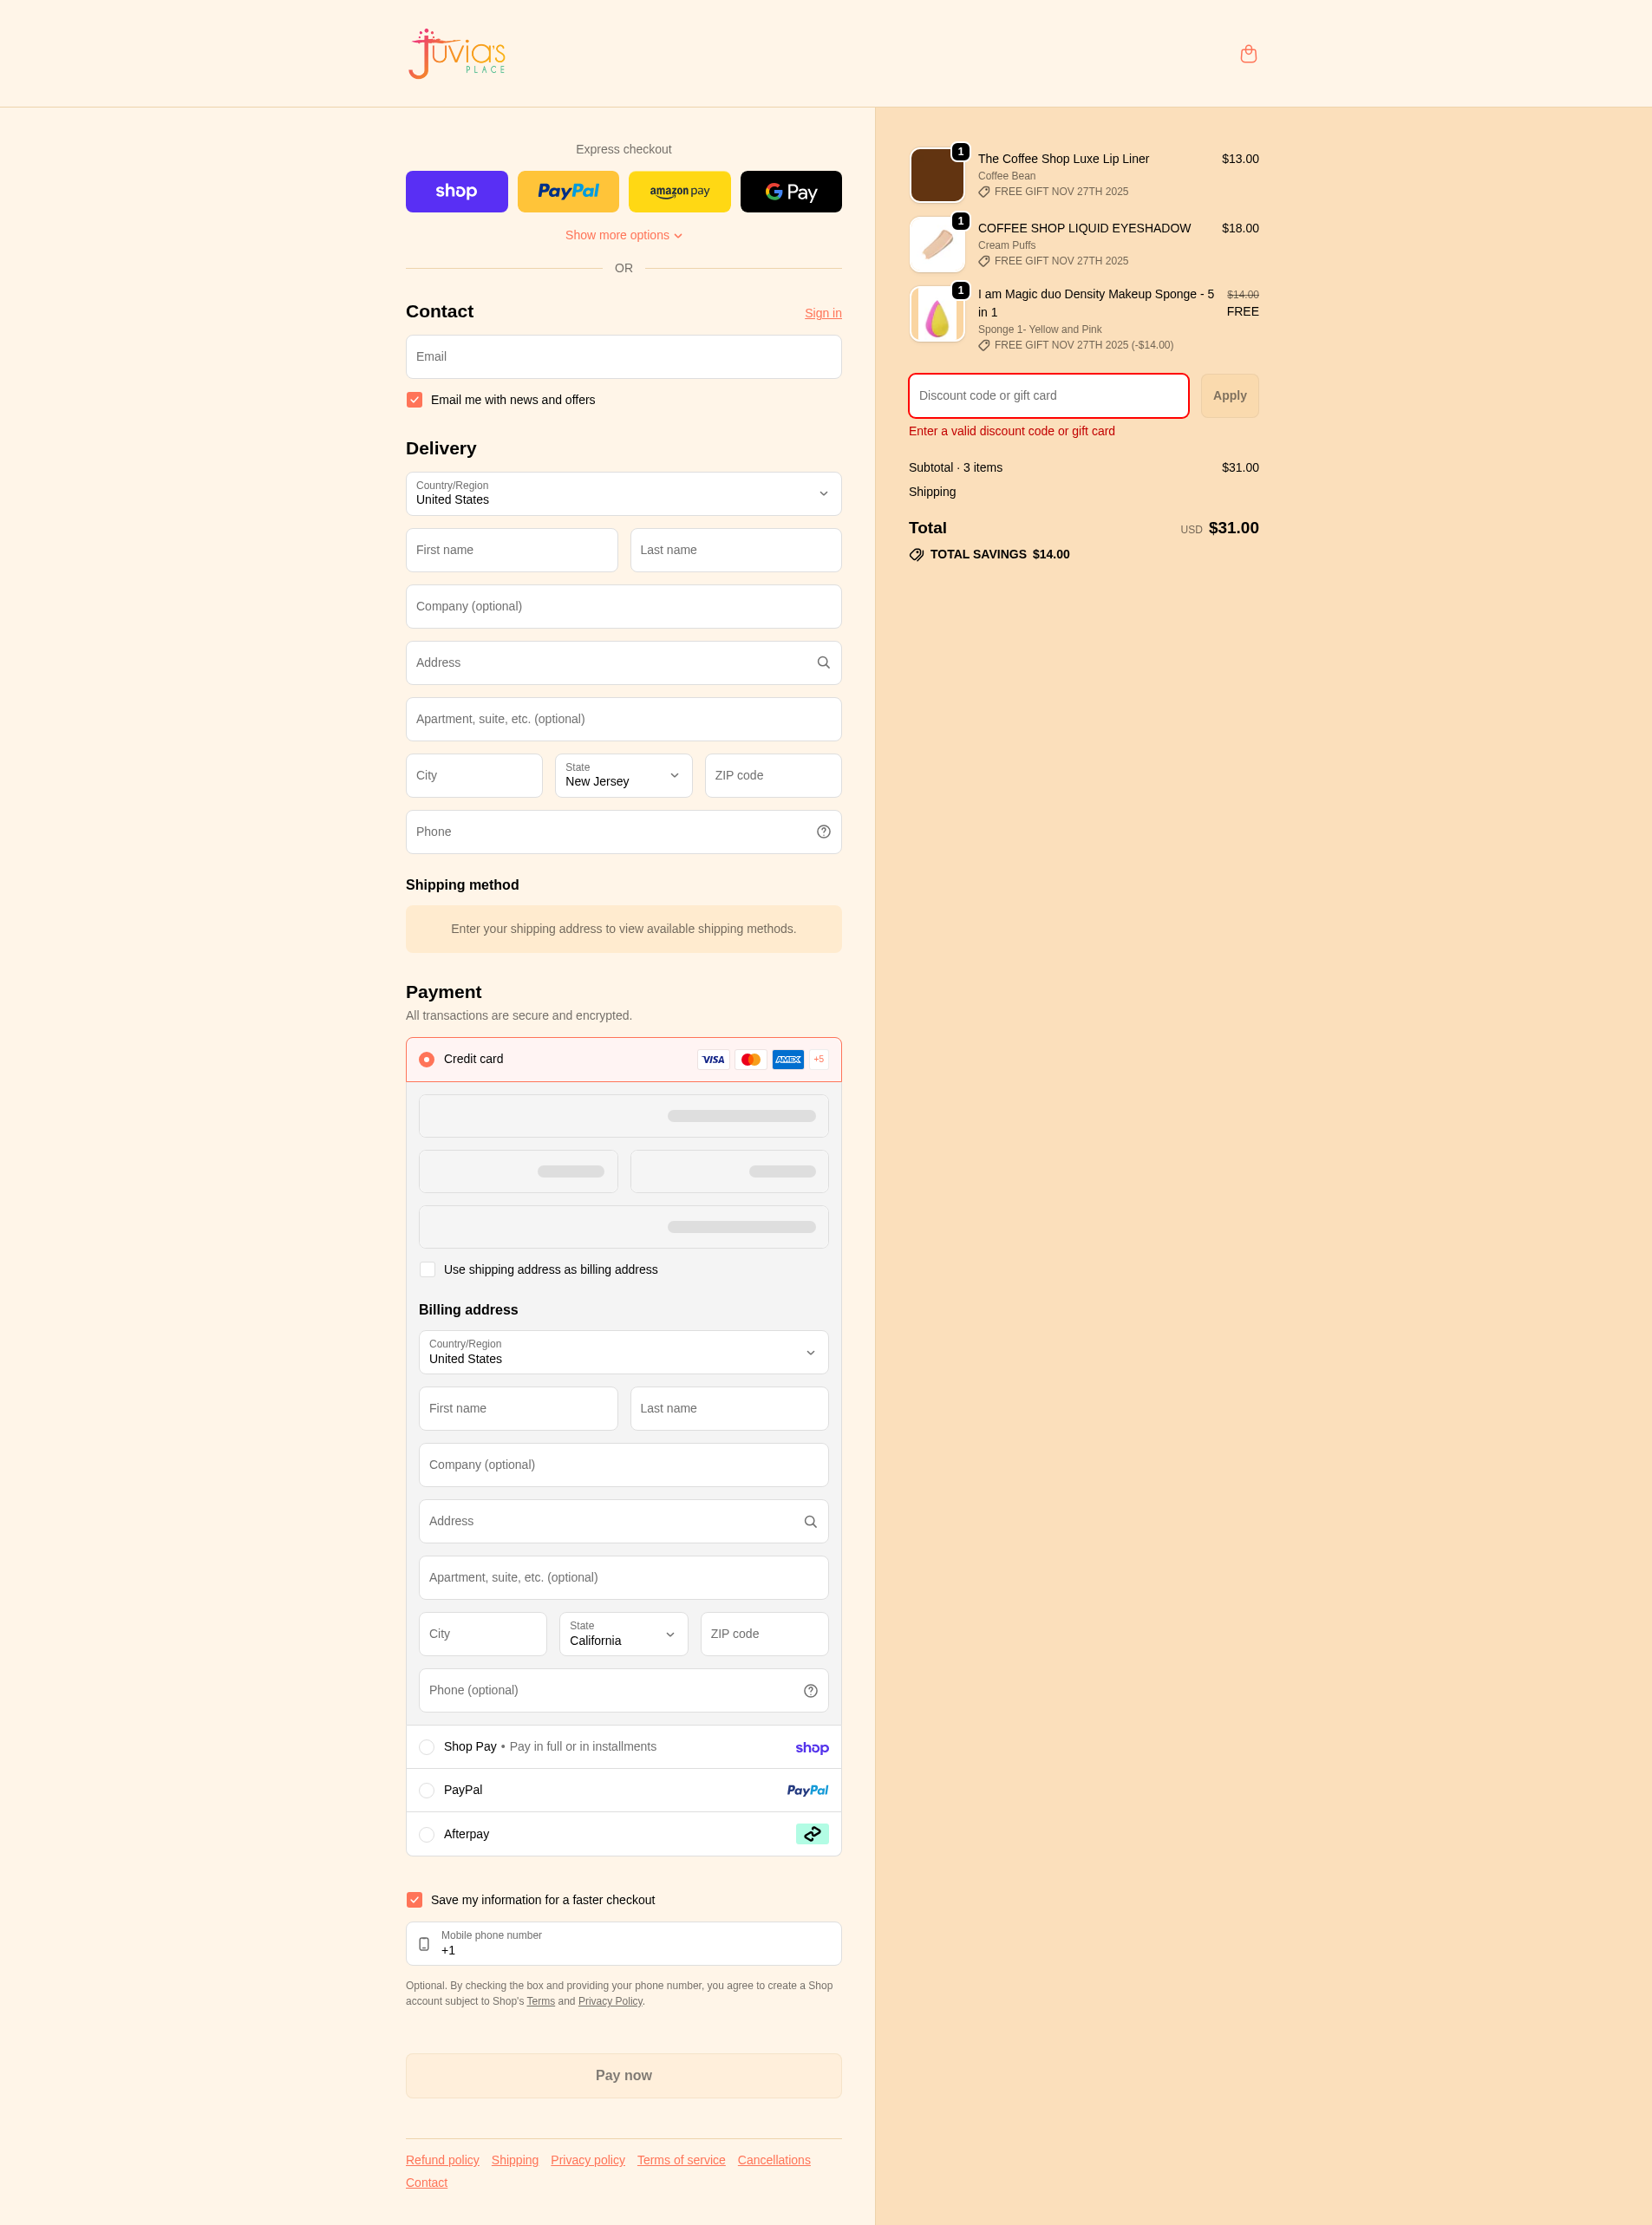The image size is (1652, 2225).
Task: Uncheck Email me with news and offers
Action: pos(414,400)
